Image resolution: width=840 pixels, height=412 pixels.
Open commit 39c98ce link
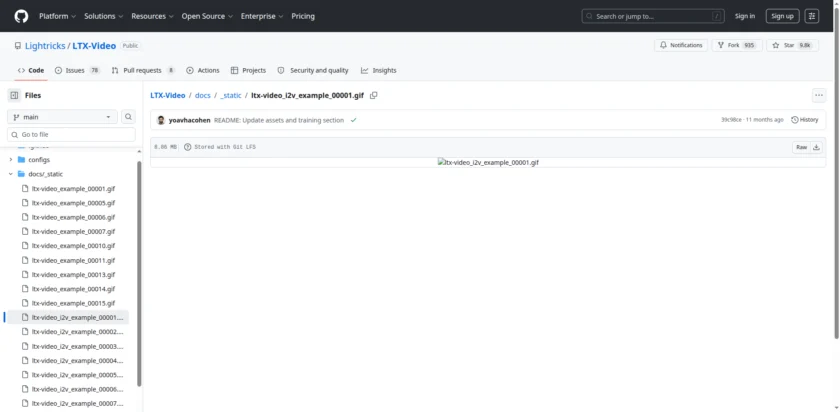(x=731, y=120)
